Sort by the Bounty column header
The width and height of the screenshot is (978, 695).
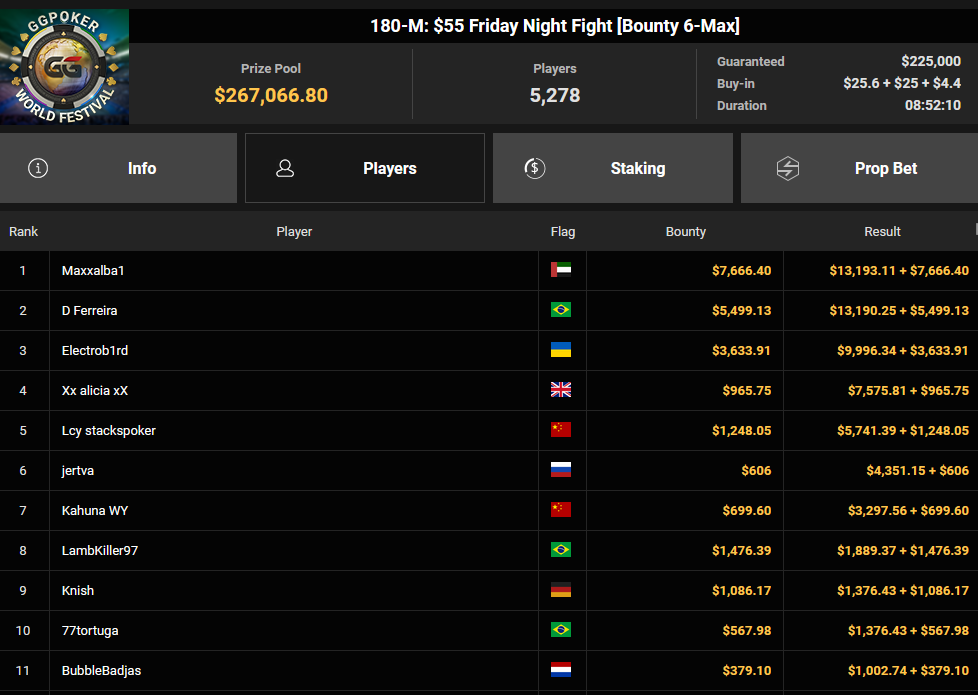click(685, 231)
